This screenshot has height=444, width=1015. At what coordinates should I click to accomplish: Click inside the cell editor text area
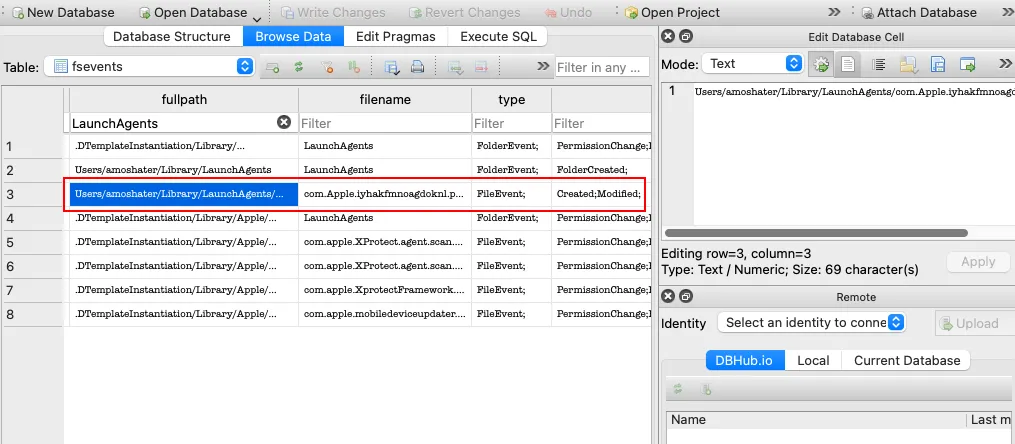click(854, 153)
